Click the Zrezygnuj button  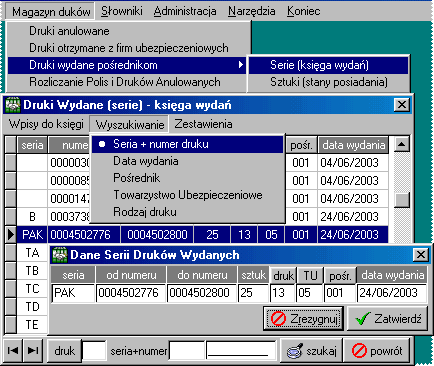pos(303,319)
